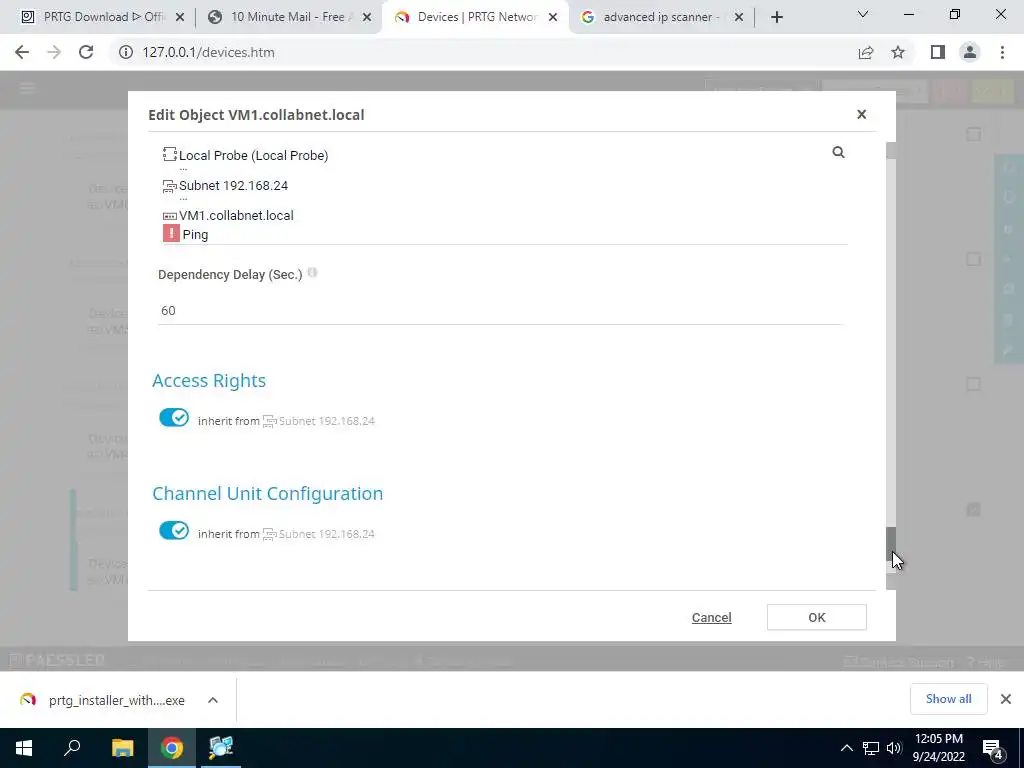Image resolution: width=1024 pixels, height=768 pixels.
Task: Toggle Channel Unit Configuration inherit switch
Action: coord(174,530)
